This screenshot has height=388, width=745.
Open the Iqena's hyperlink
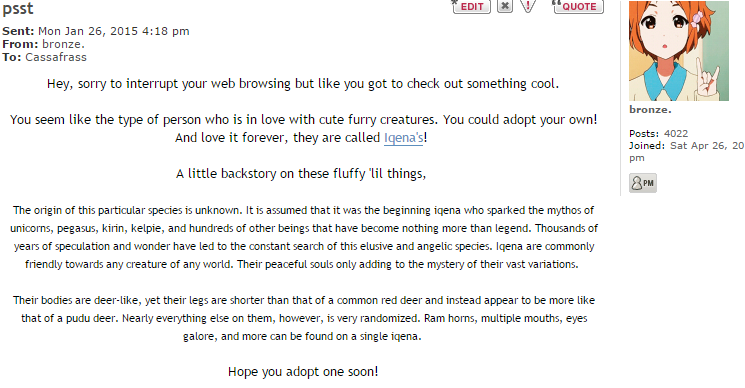(403, 138)
